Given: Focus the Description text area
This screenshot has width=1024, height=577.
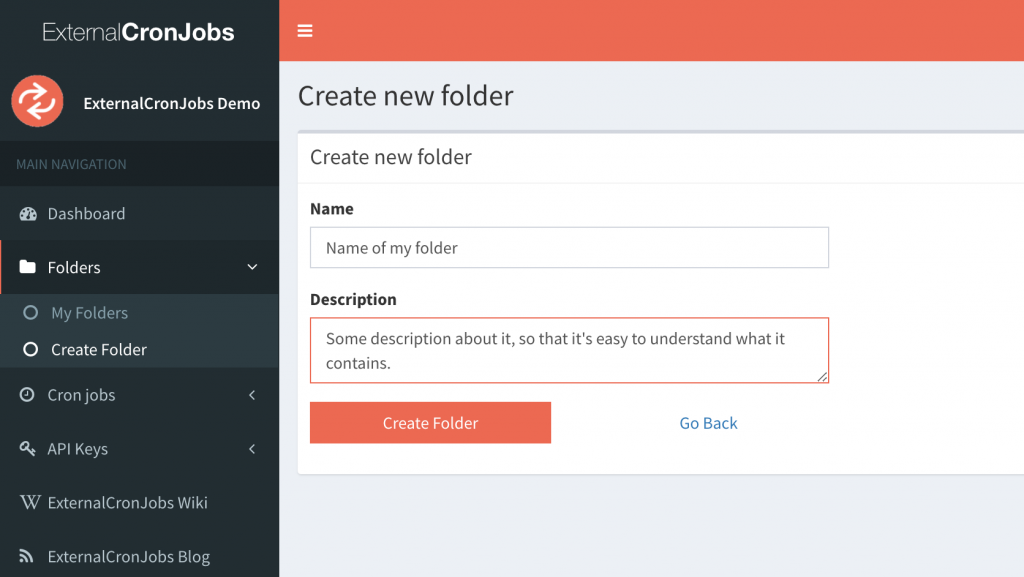Looking at the screenshot, I should [569, 351].
